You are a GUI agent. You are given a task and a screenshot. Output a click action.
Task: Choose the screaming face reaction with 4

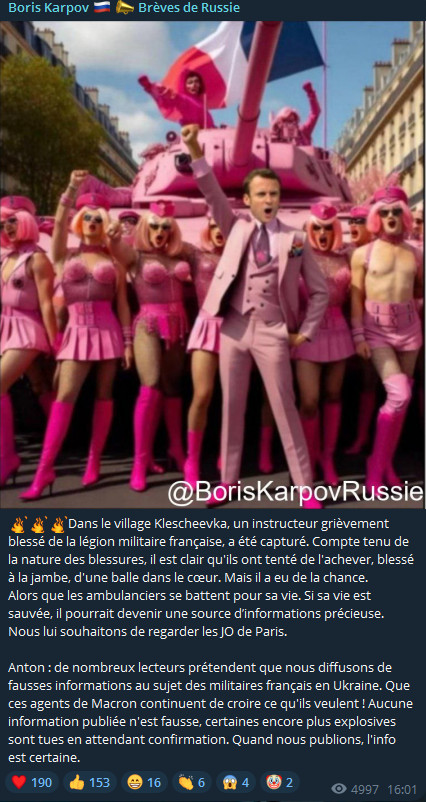coord(236,783)
